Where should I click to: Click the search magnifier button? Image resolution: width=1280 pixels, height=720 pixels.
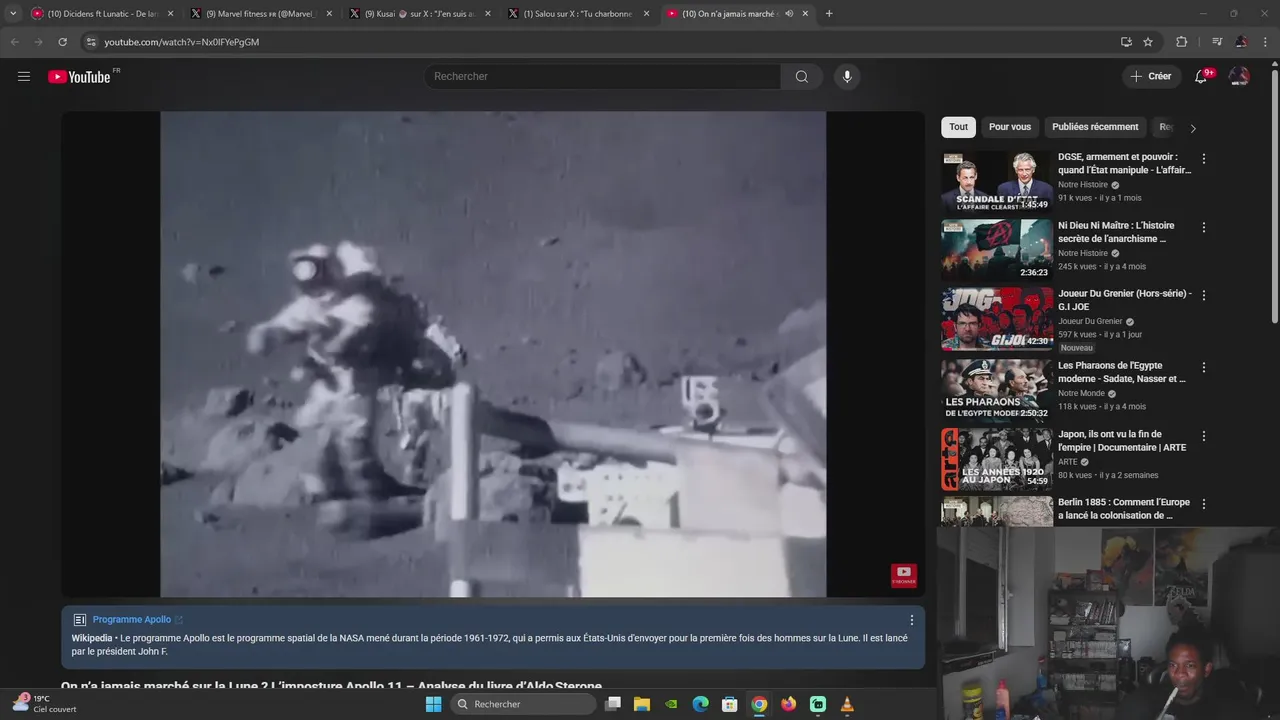802,77
